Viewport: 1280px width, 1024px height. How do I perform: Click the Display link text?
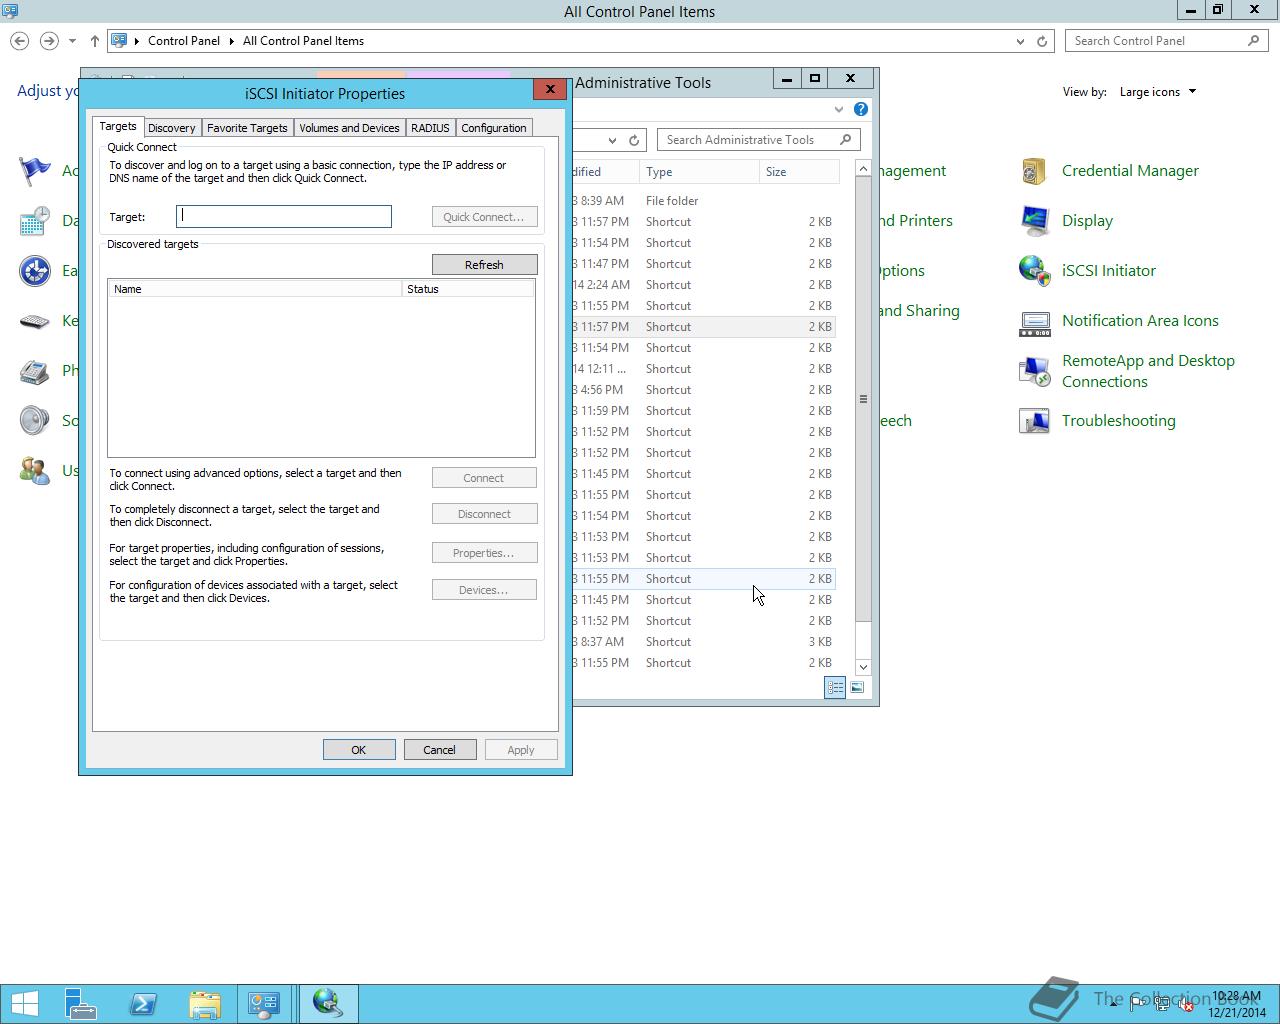click(1087, 221)
